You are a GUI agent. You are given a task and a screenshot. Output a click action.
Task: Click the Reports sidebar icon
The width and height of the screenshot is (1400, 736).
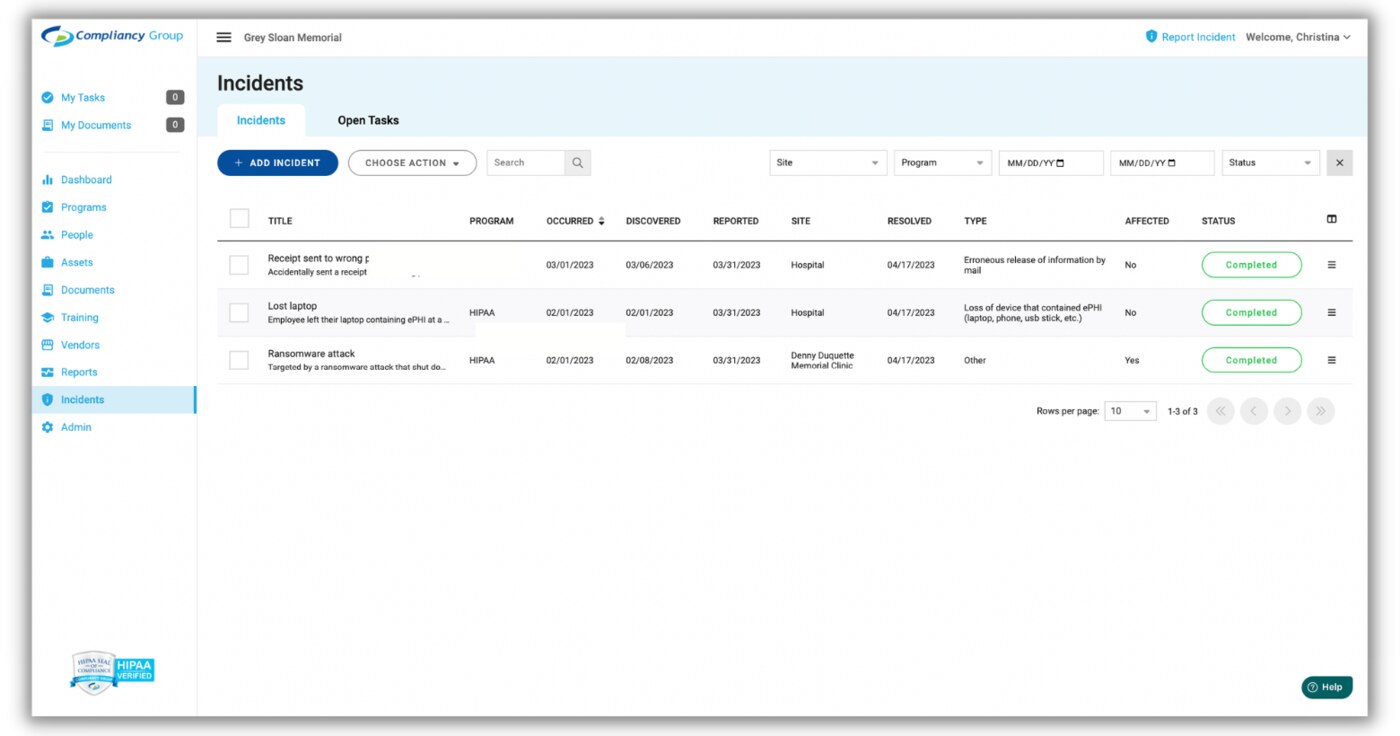pos(47,372)
